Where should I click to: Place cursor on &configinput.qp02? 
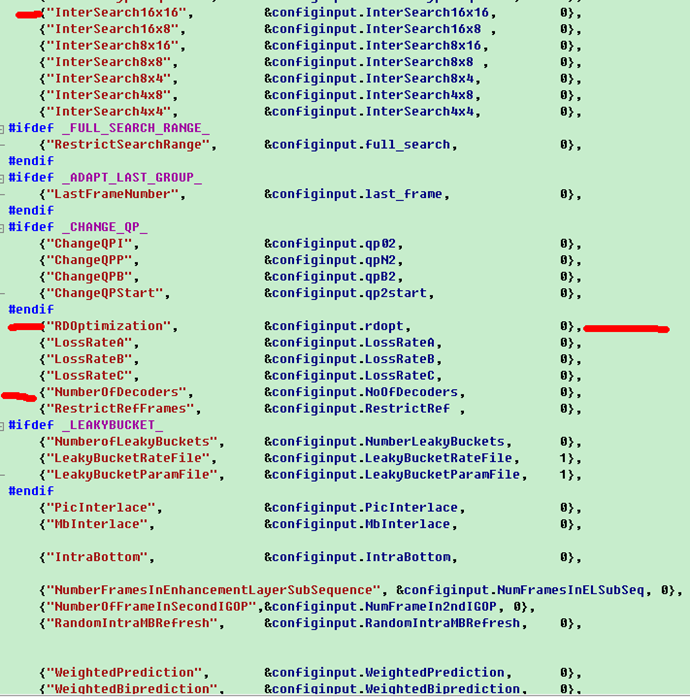(330, 244)
